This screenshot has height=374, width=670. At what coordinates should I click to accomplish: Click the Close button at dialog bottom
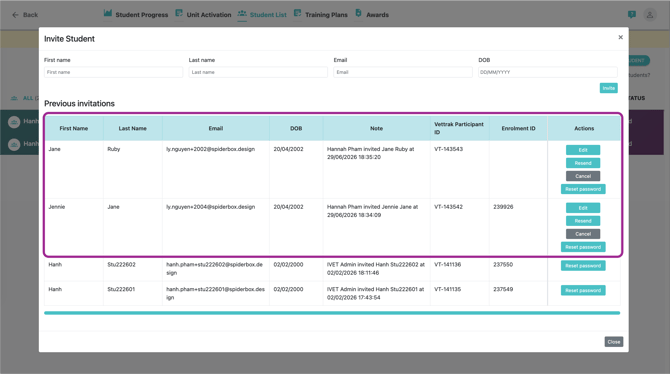[614, 342]
